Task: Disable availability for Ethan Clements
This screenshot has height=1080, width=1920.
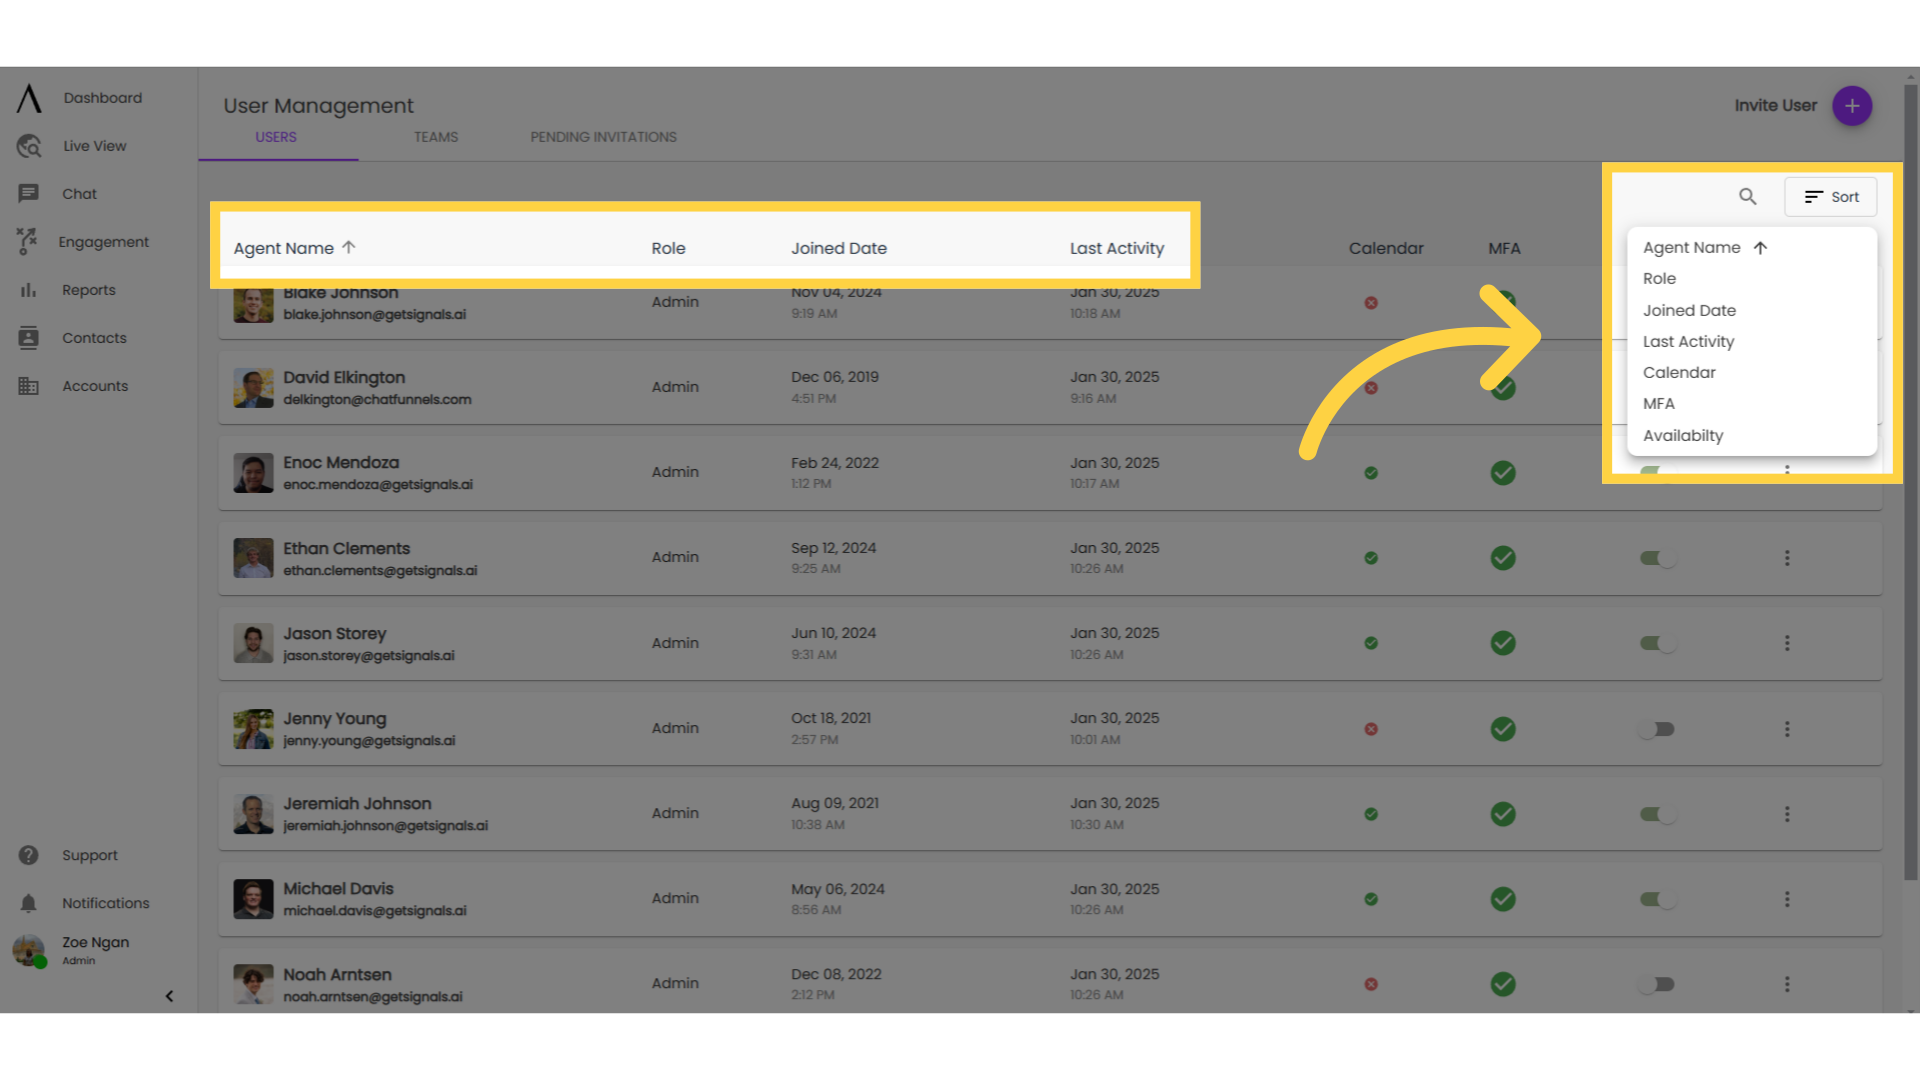Action: point(1657,557)
